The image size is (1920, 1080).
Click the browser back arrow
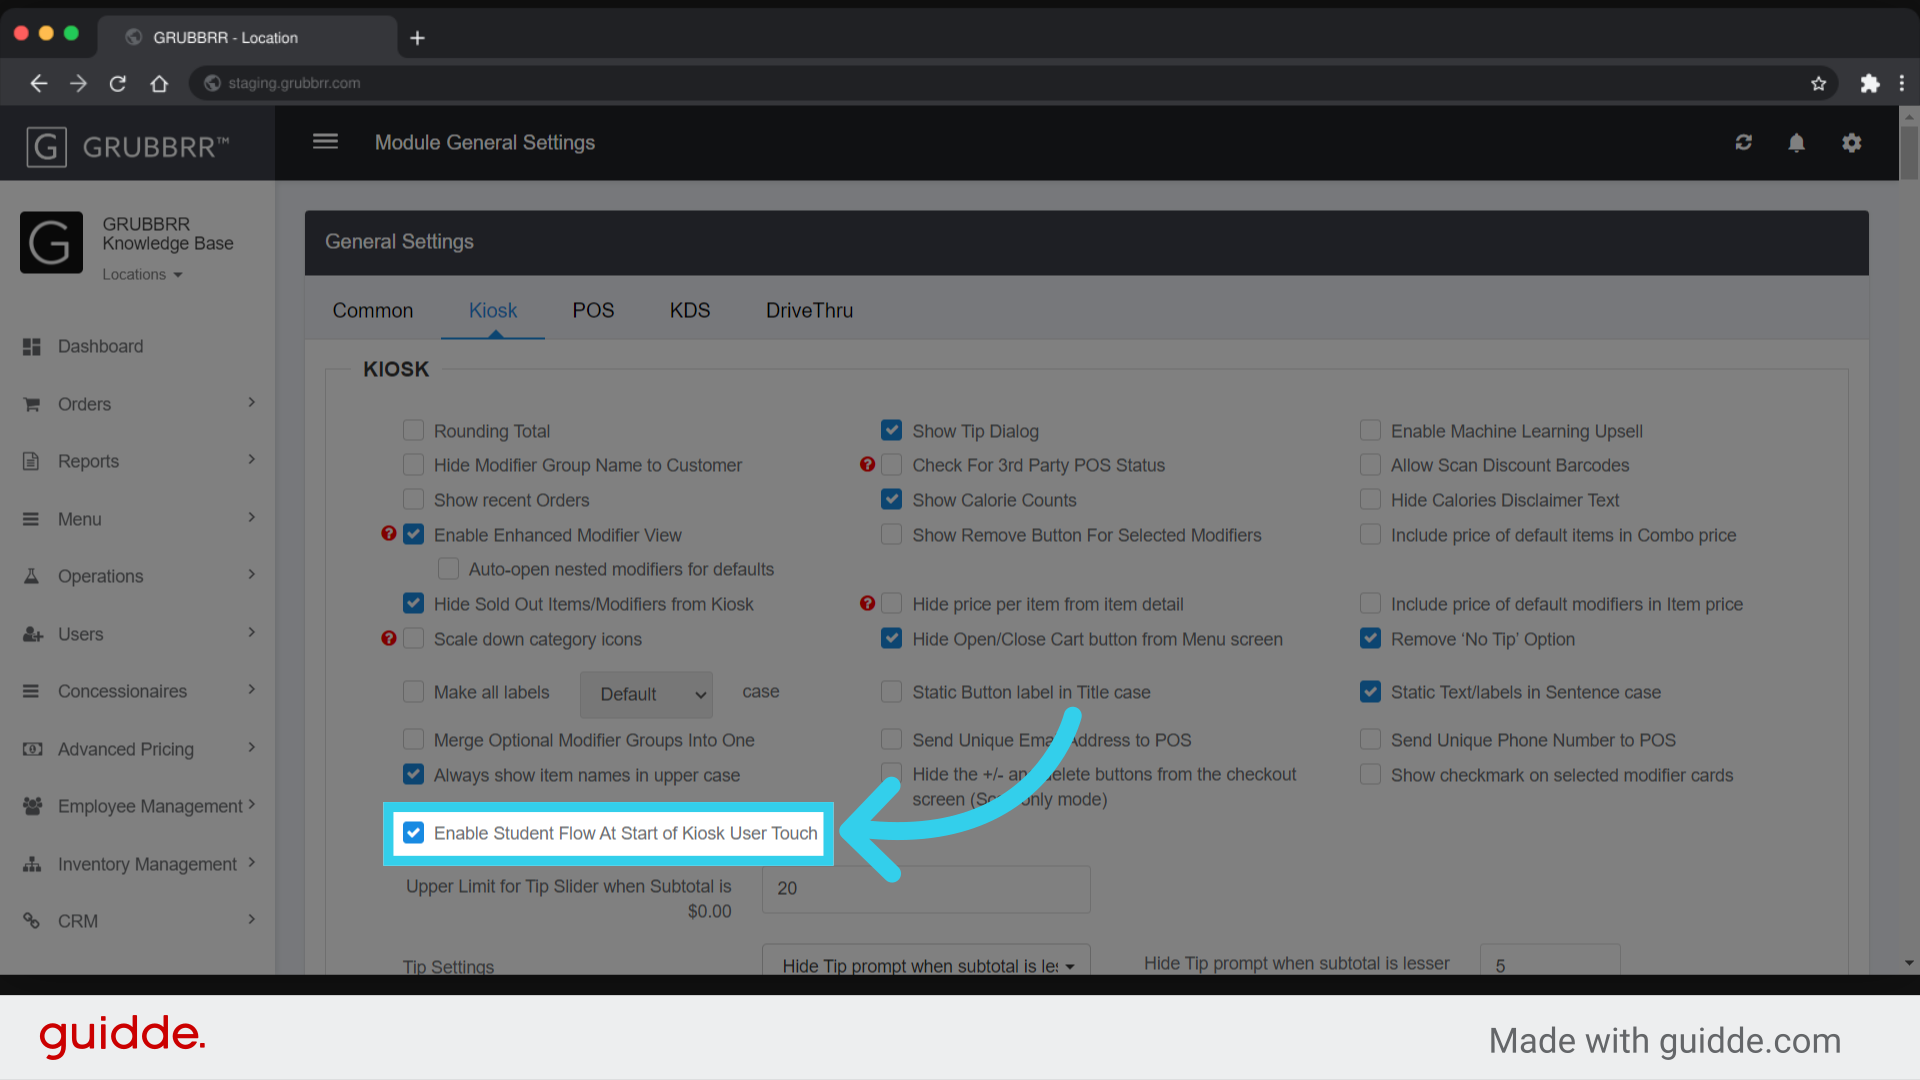click(38, 83)
